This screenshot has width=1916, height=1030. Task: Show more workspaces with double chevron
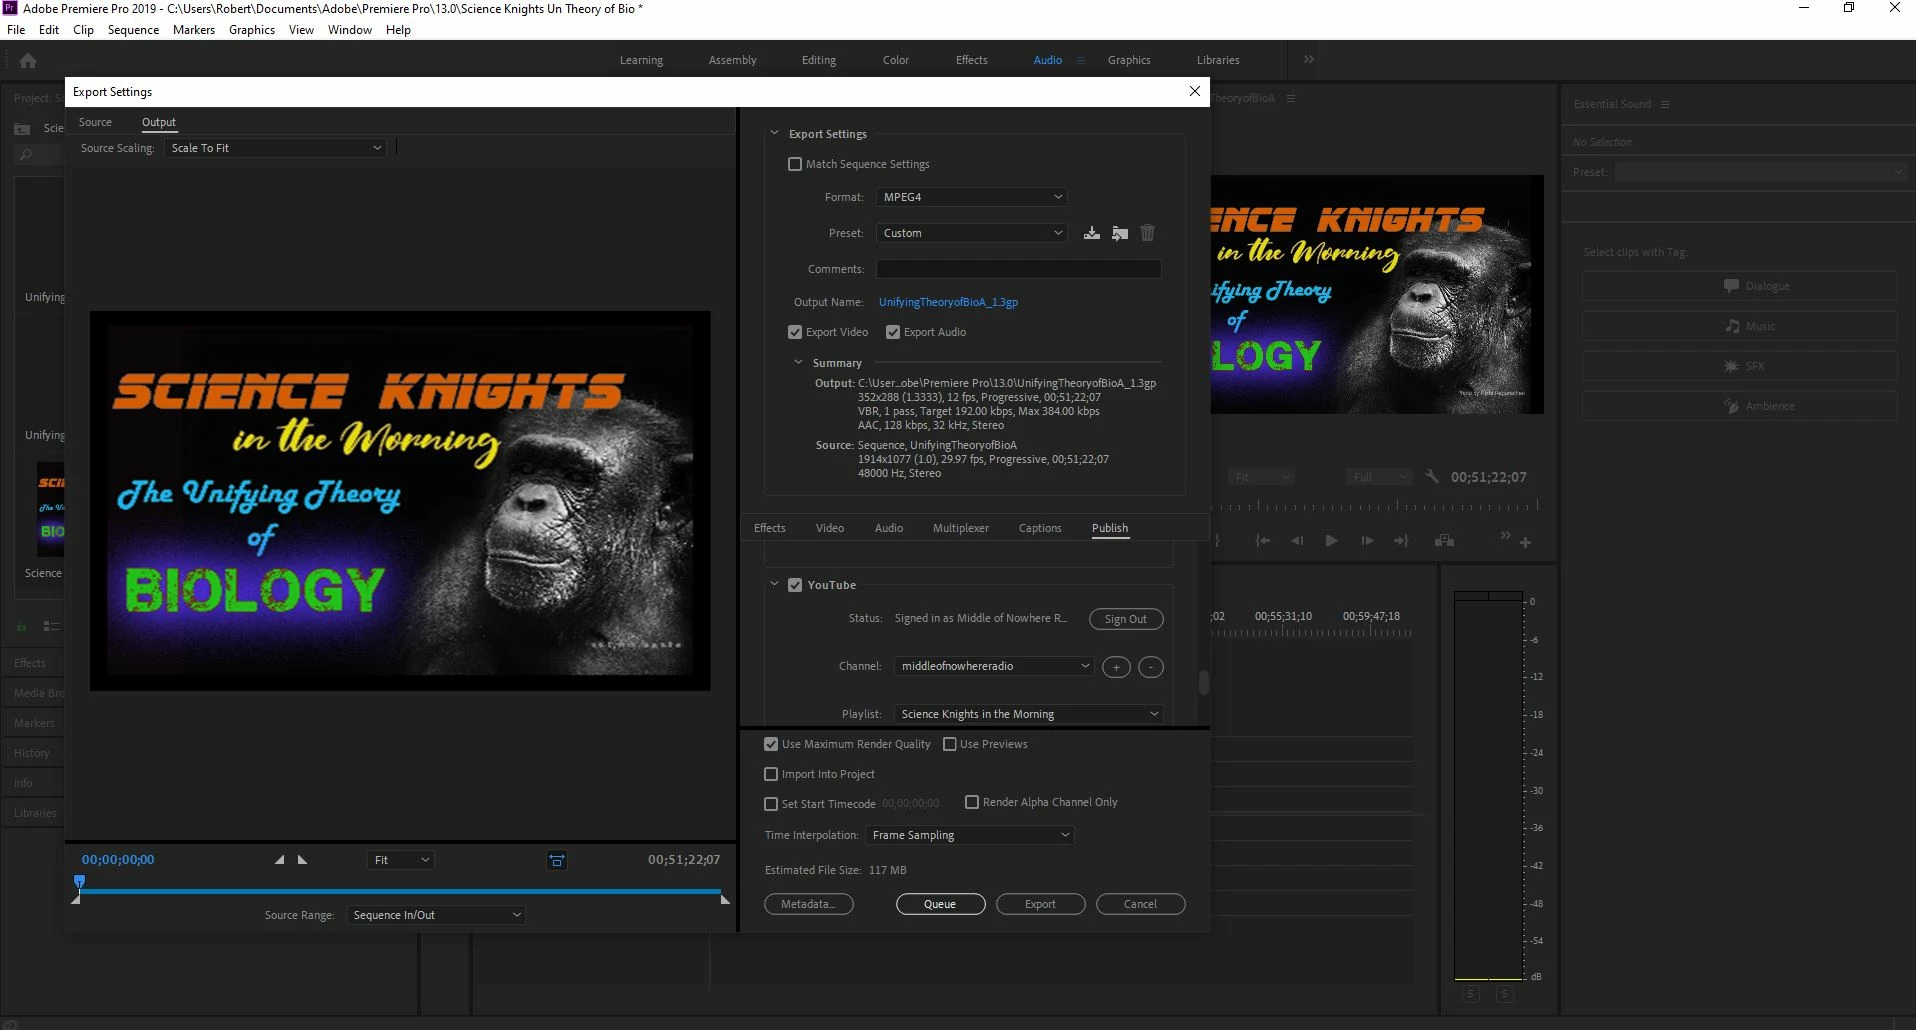(1309, 60)
